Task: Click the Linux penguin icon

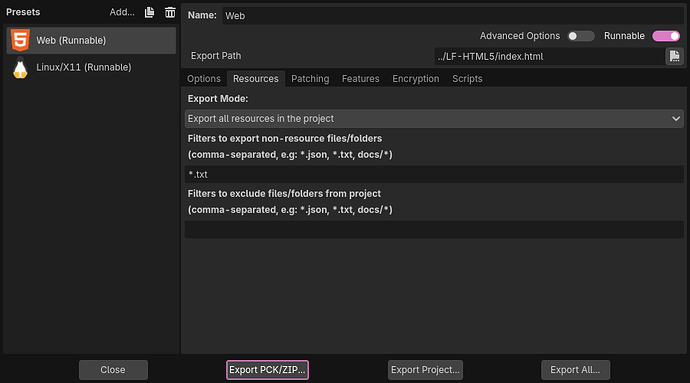Action: pos(20,67)
